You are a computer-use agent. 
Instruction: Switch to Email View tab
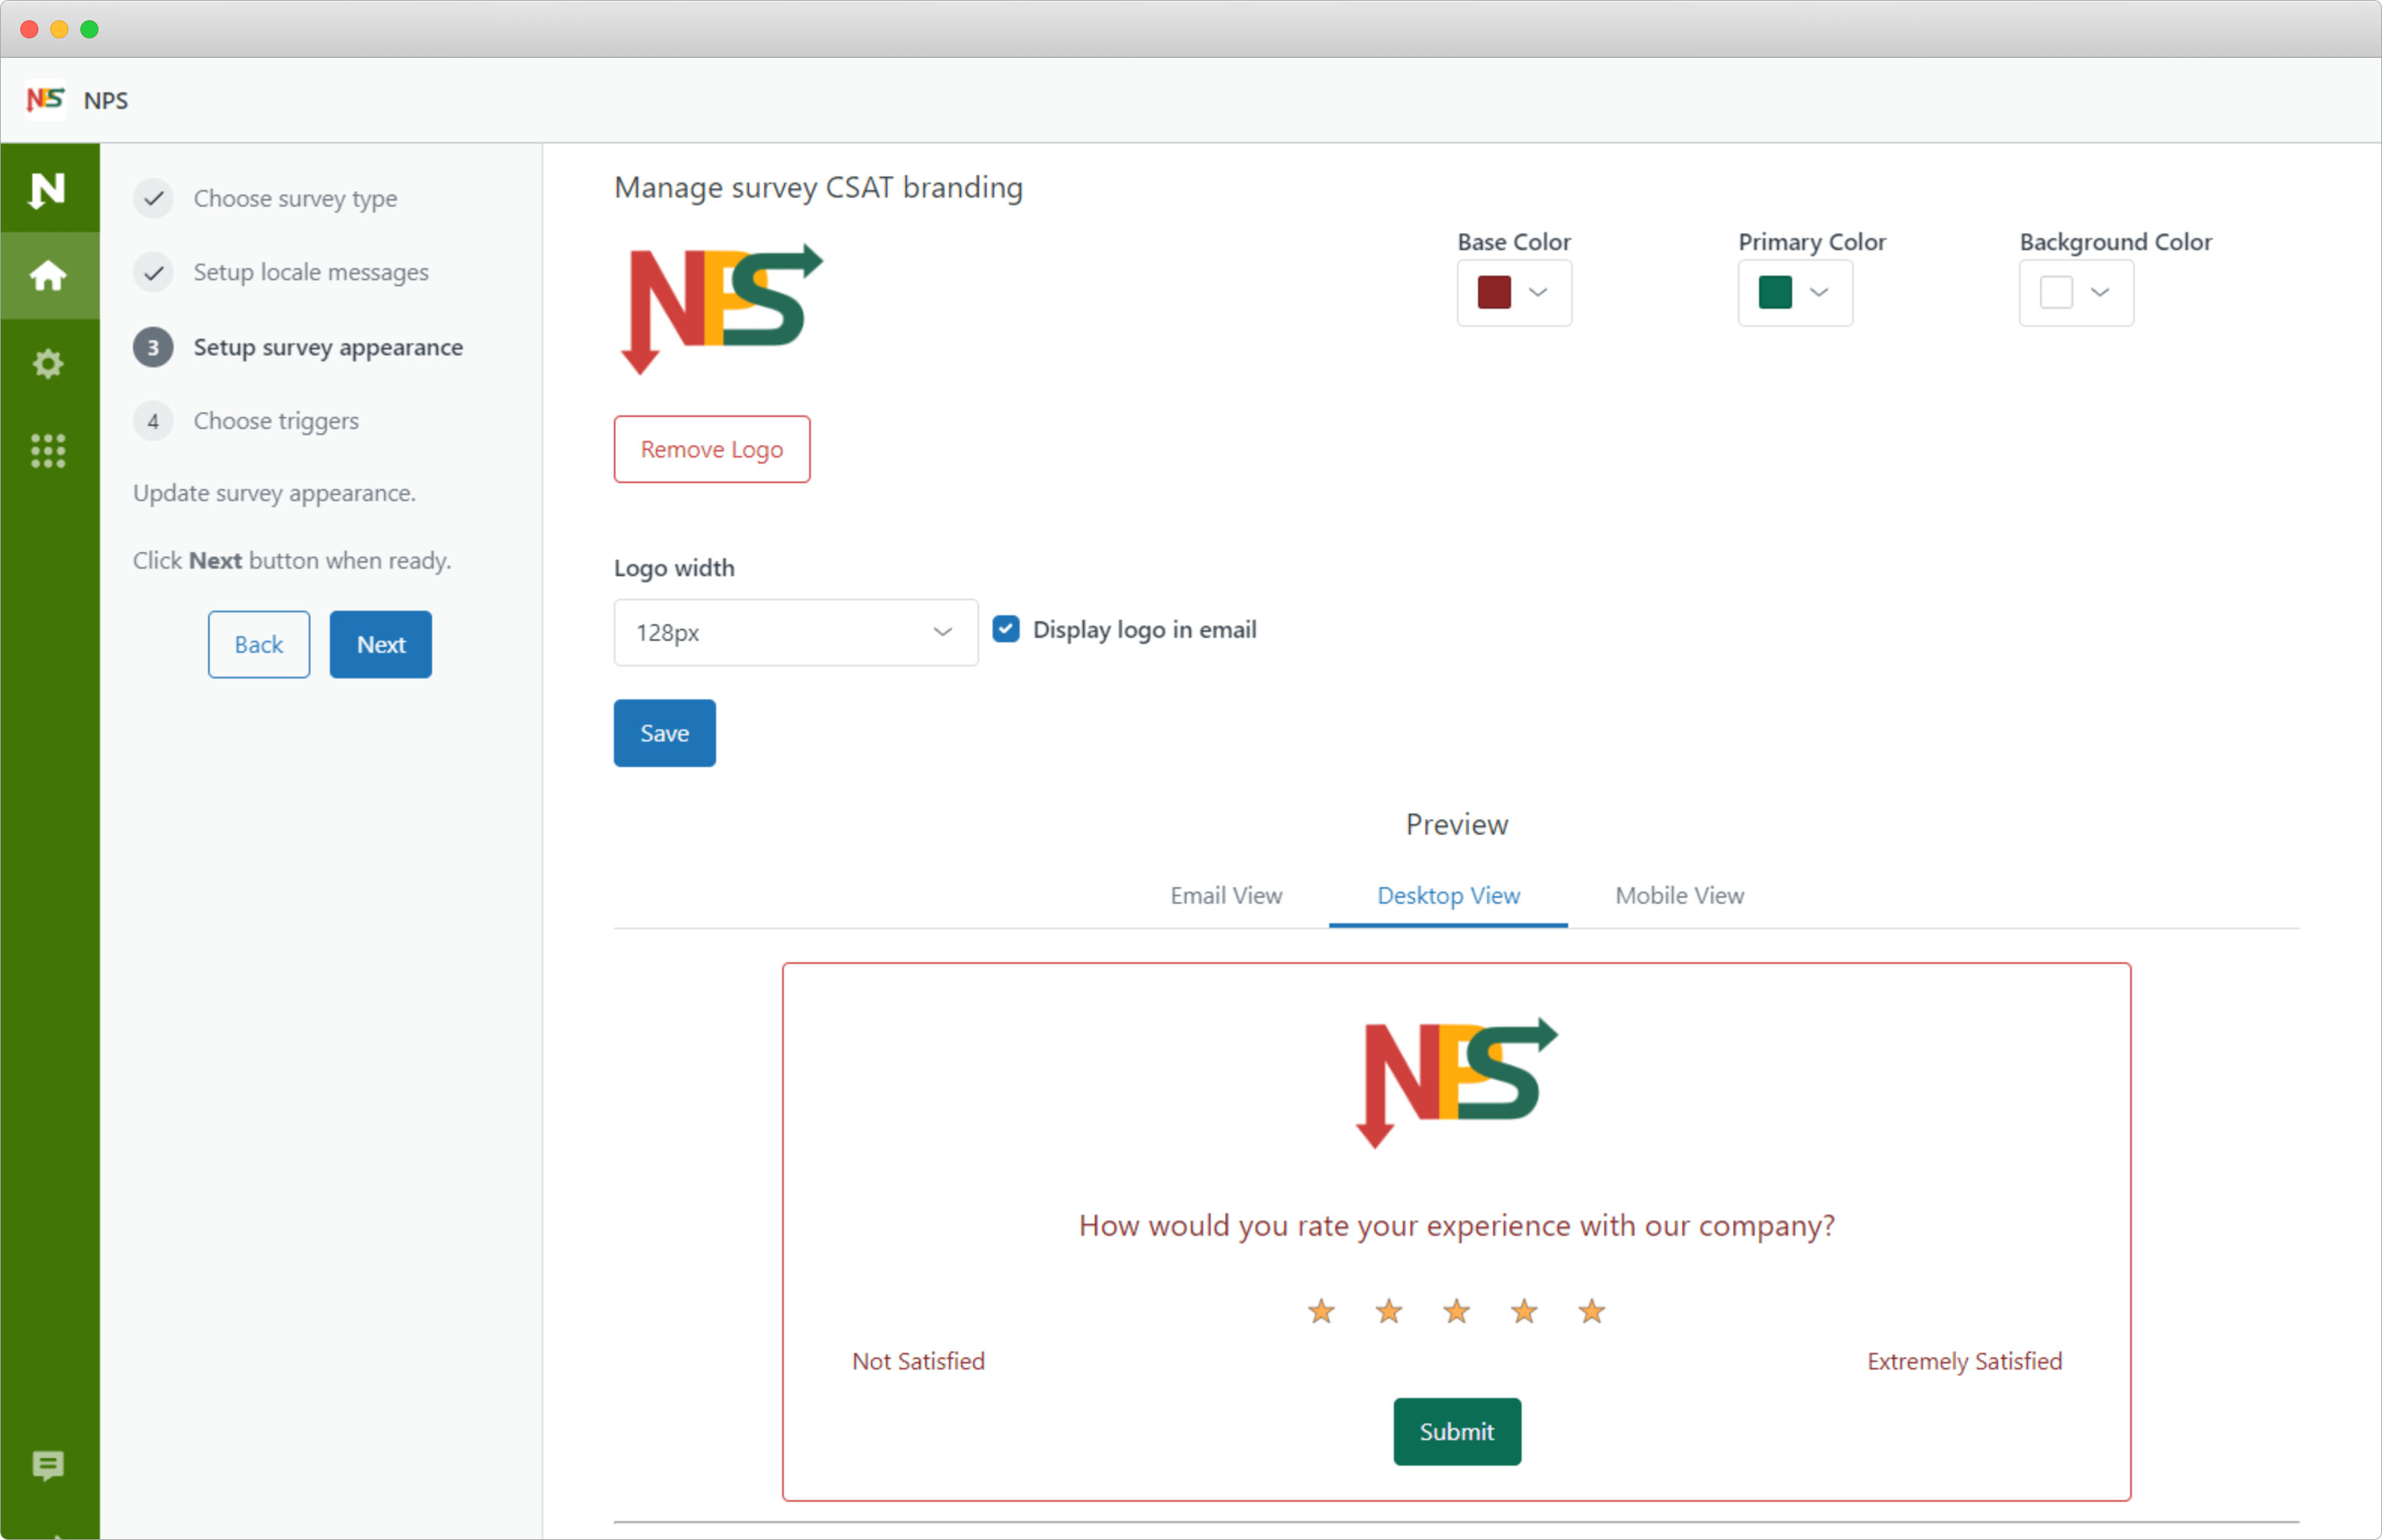pyautogui.click(x=1226, y=895)
